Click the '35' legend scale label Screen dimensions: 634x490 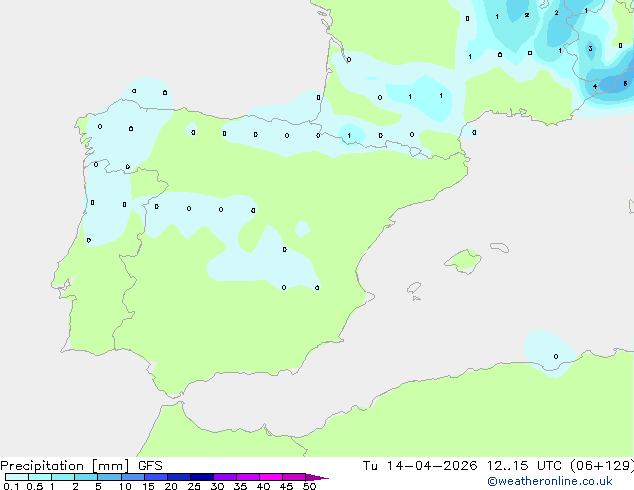coord(240,486)
